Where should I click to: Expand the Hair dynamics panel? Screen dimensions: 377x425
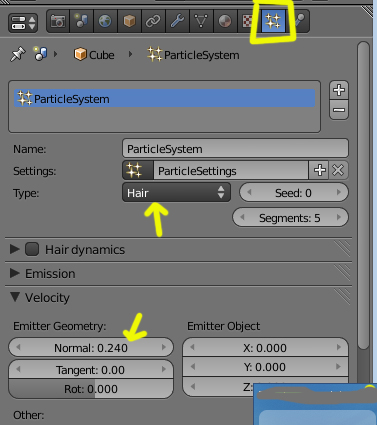[14, 249]
